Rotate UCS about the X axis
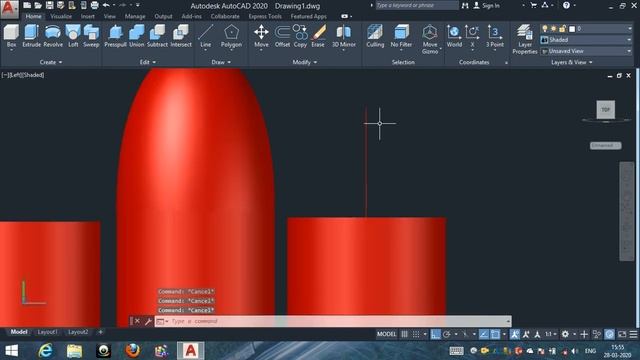 point(472,36)
